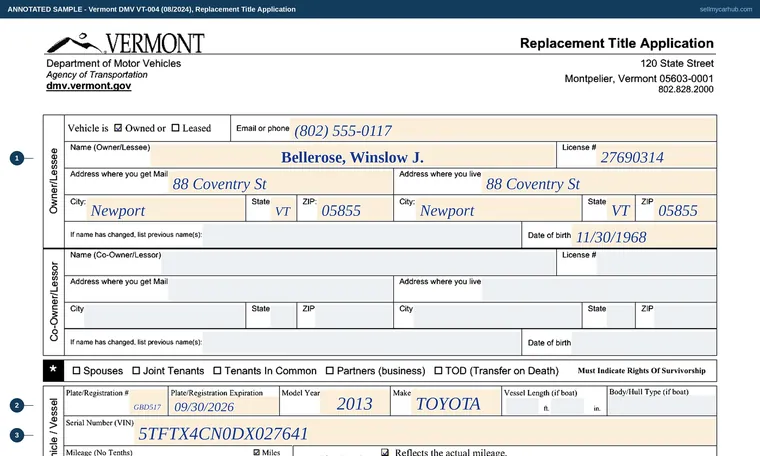This screenshot has height=456, width=760.
Task: Click the Co-Owner/Lessor name field
Action: [x=359, y=263]
